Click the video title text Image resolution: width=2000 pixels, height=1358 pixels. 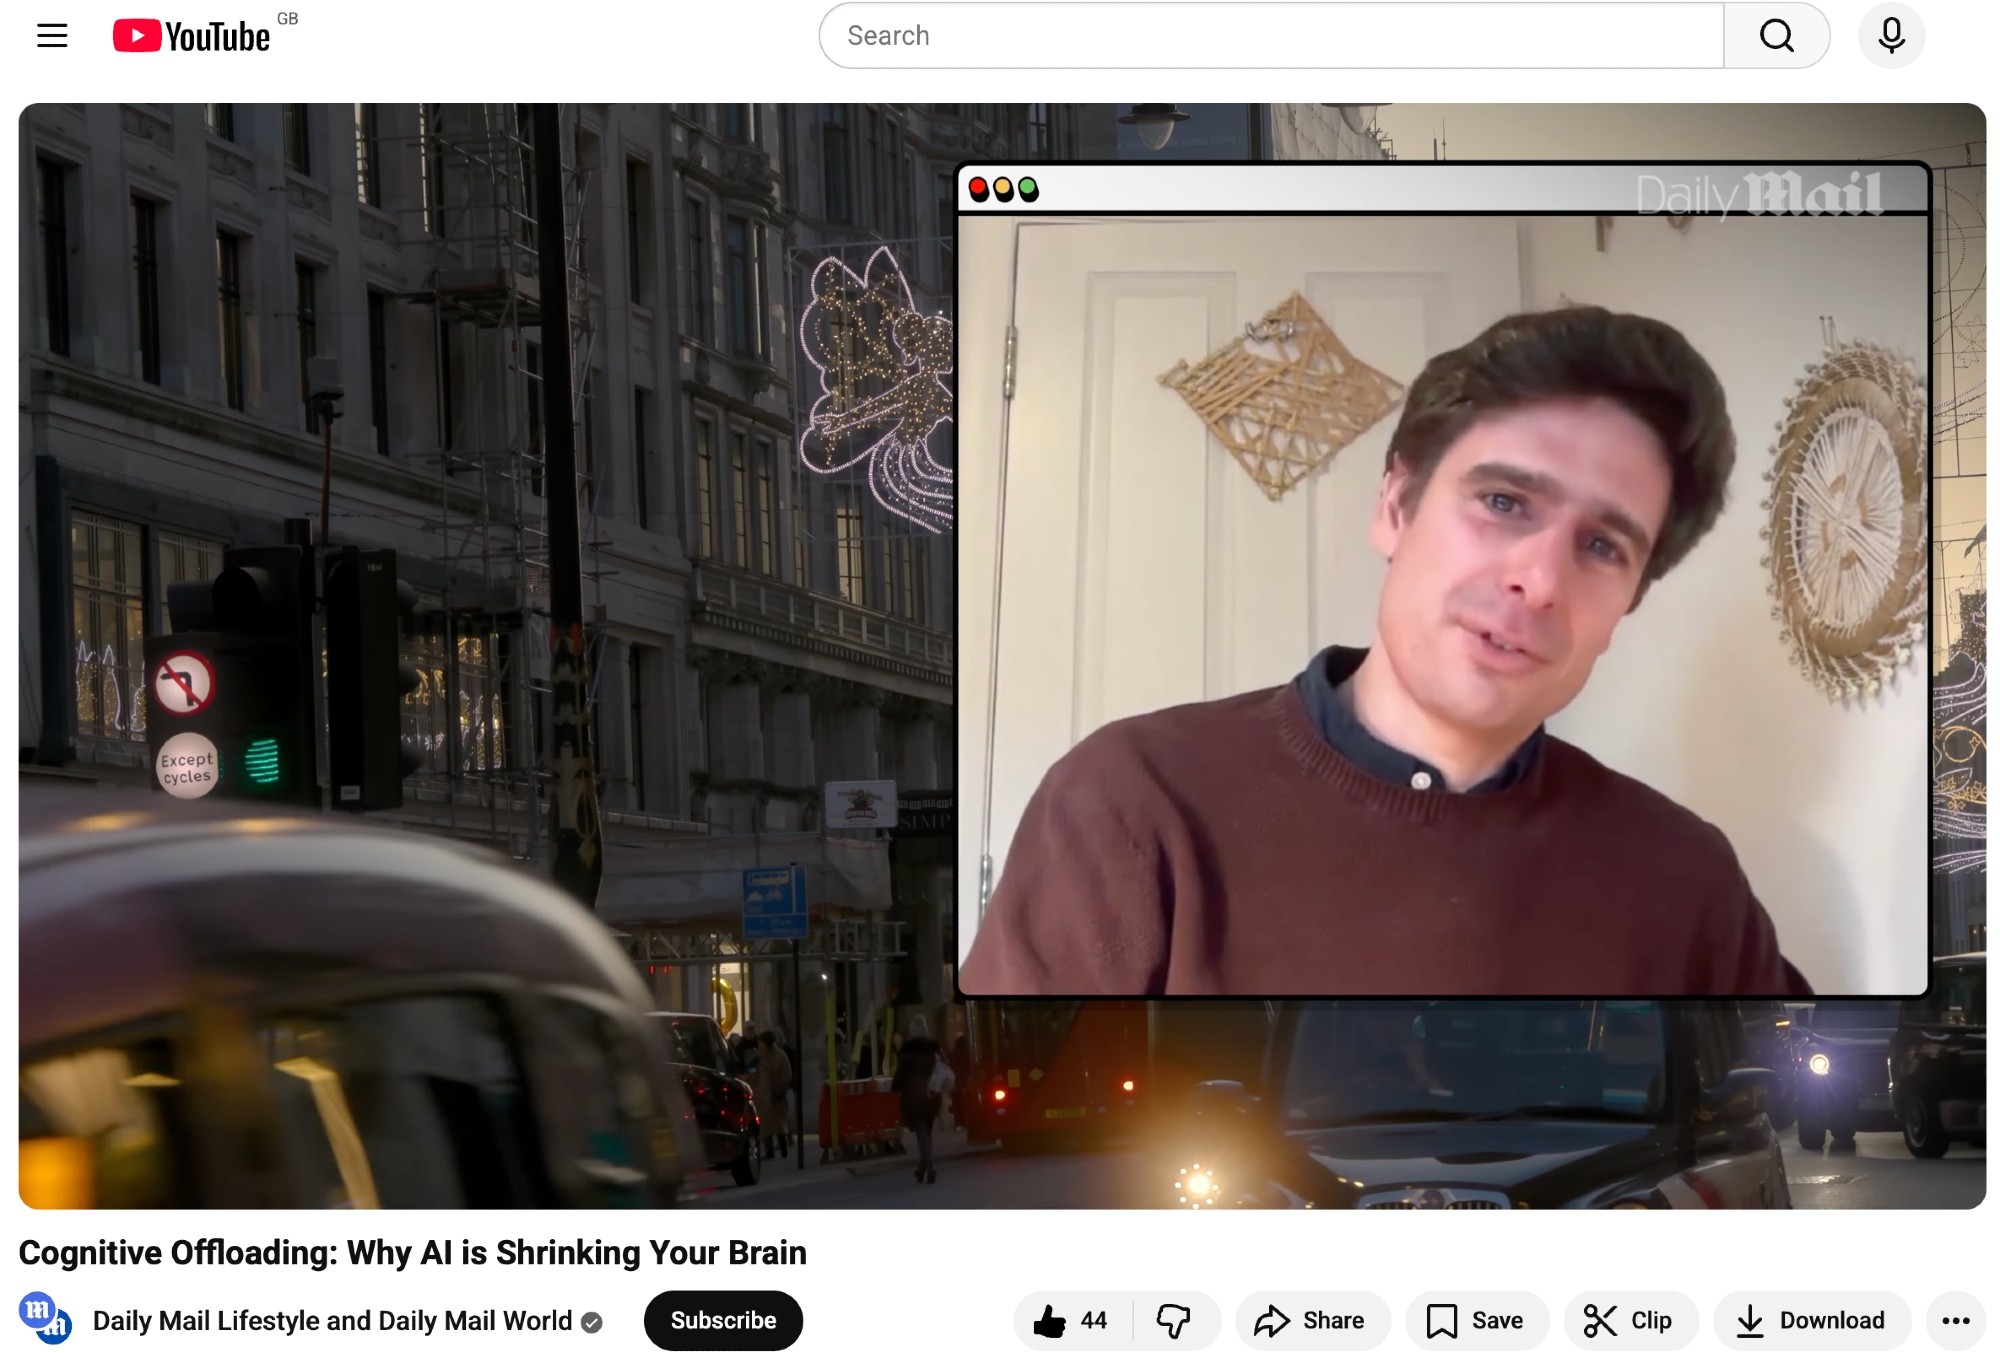click(412, 1253)
